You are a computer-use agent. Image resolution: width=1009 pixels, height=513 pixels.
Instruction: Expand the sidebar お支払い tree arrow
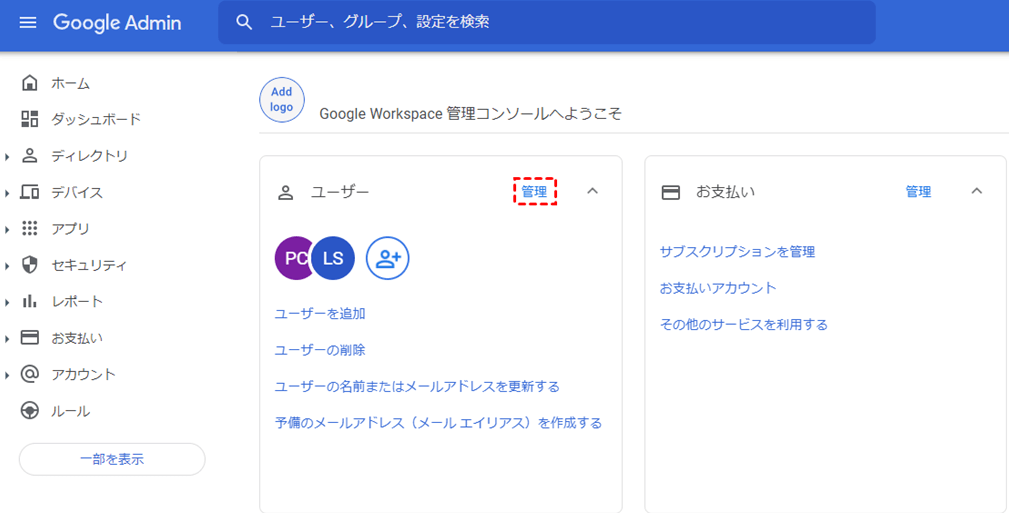click(7, 338)
